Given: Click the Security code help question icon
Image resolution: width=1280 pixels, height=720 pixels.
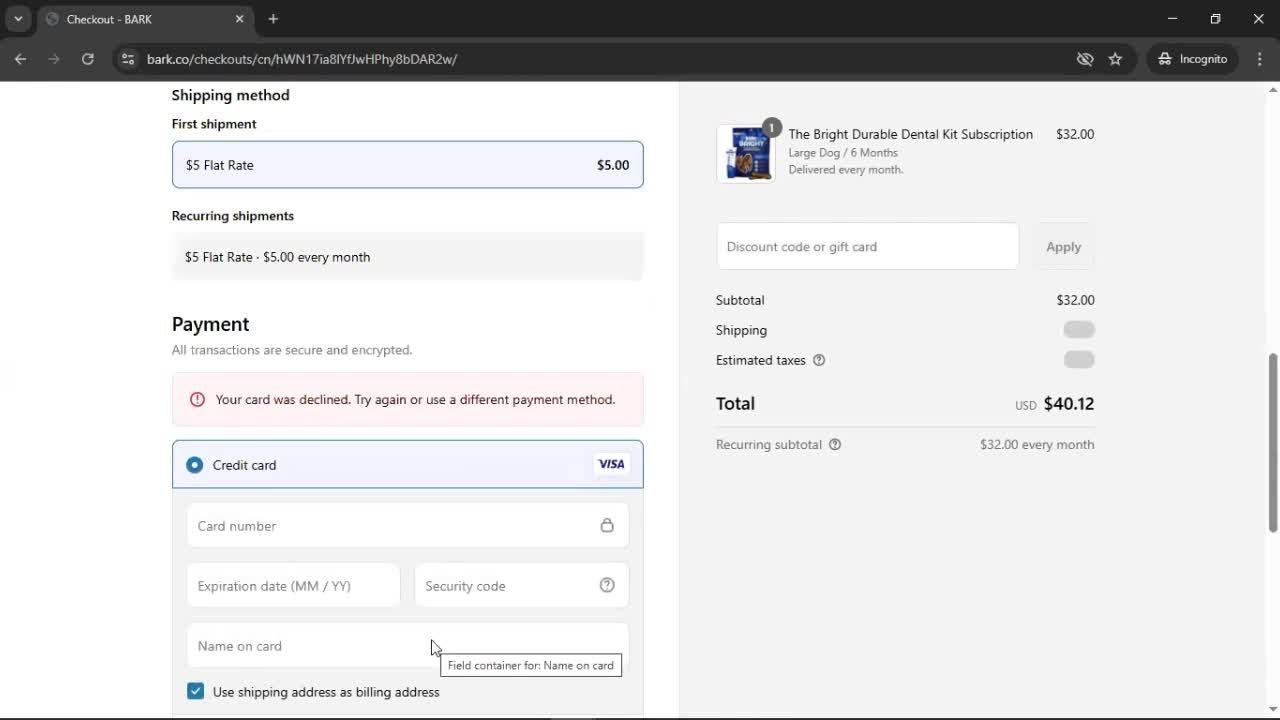Looking at the screenshot, I should click(x=607, y=586).
